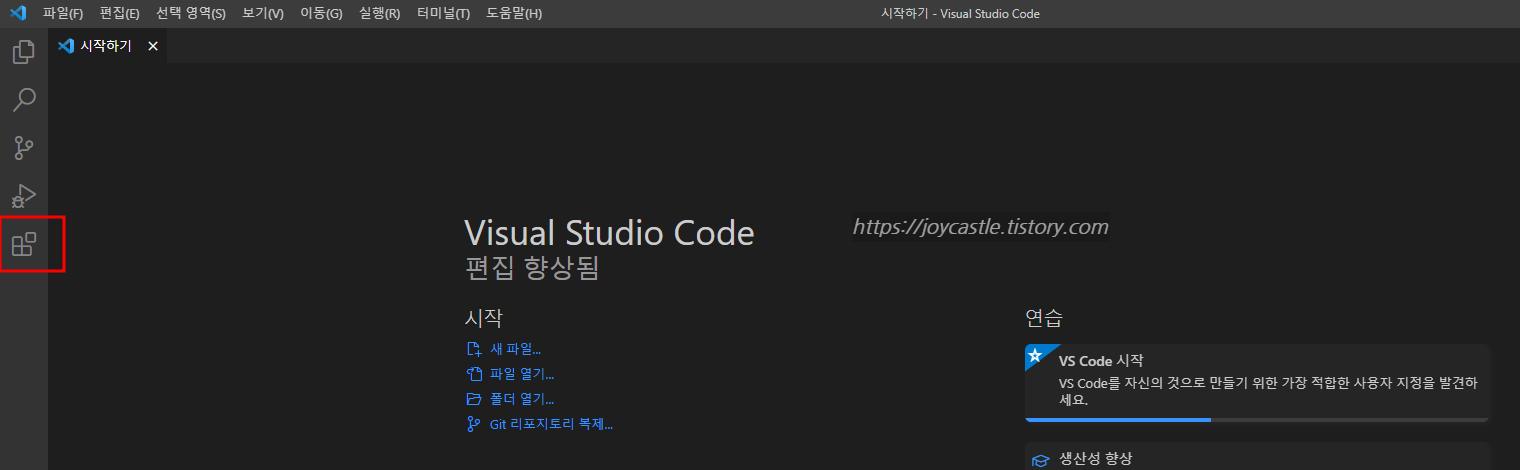Close the 시작하기 tab

[153, 46]
